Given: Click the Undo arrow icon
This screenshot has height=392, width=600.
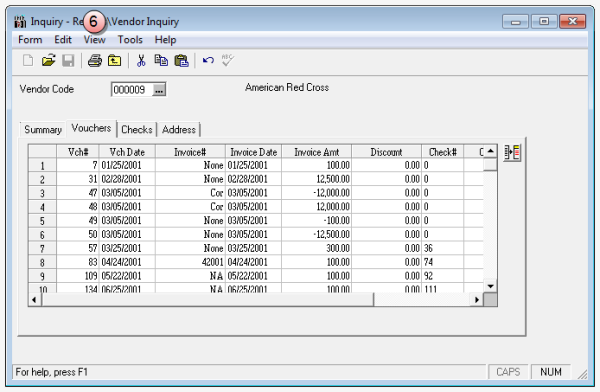Looking at the screenshot, I should (208, 60).
